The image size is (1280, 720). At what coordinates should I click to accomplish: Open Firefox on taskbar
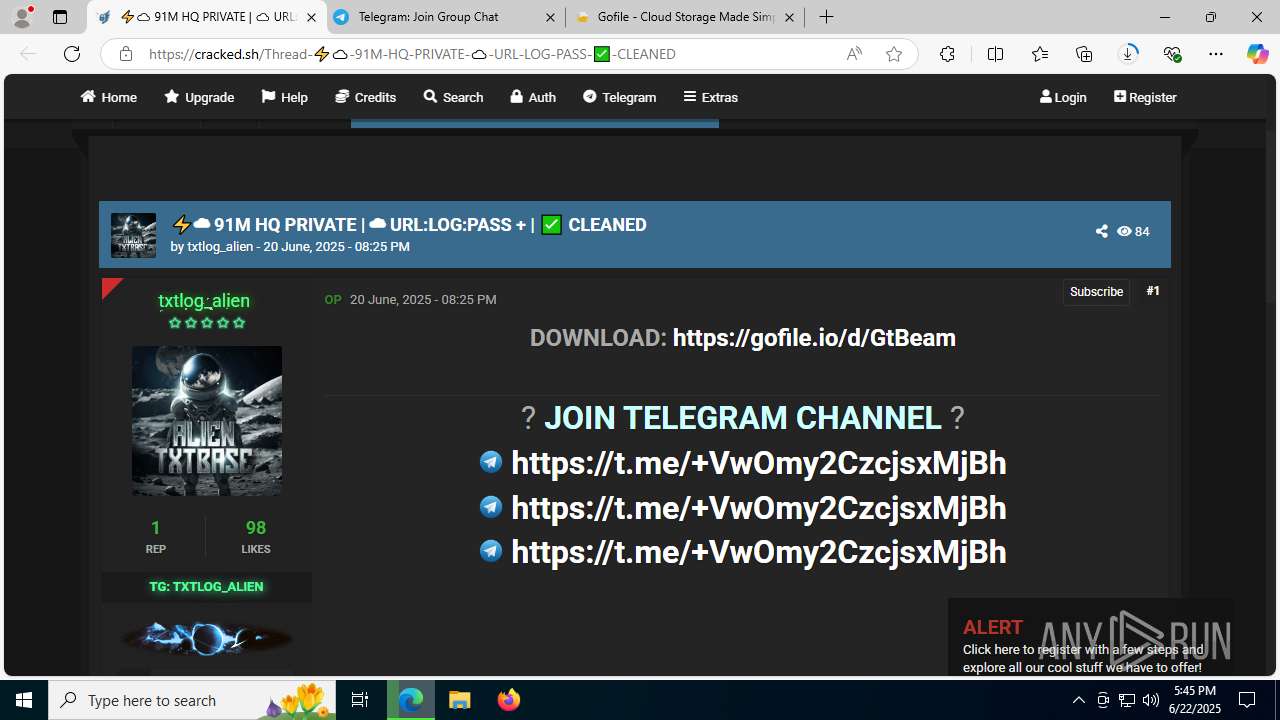click(508, 700)
